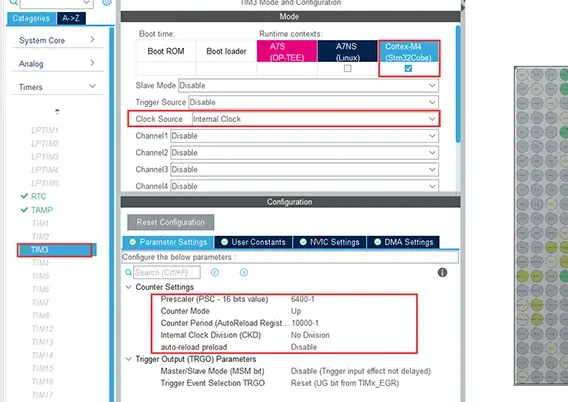Open the DMA Settings tab
This screenshot has height=402, width=568.
point(403,242)
